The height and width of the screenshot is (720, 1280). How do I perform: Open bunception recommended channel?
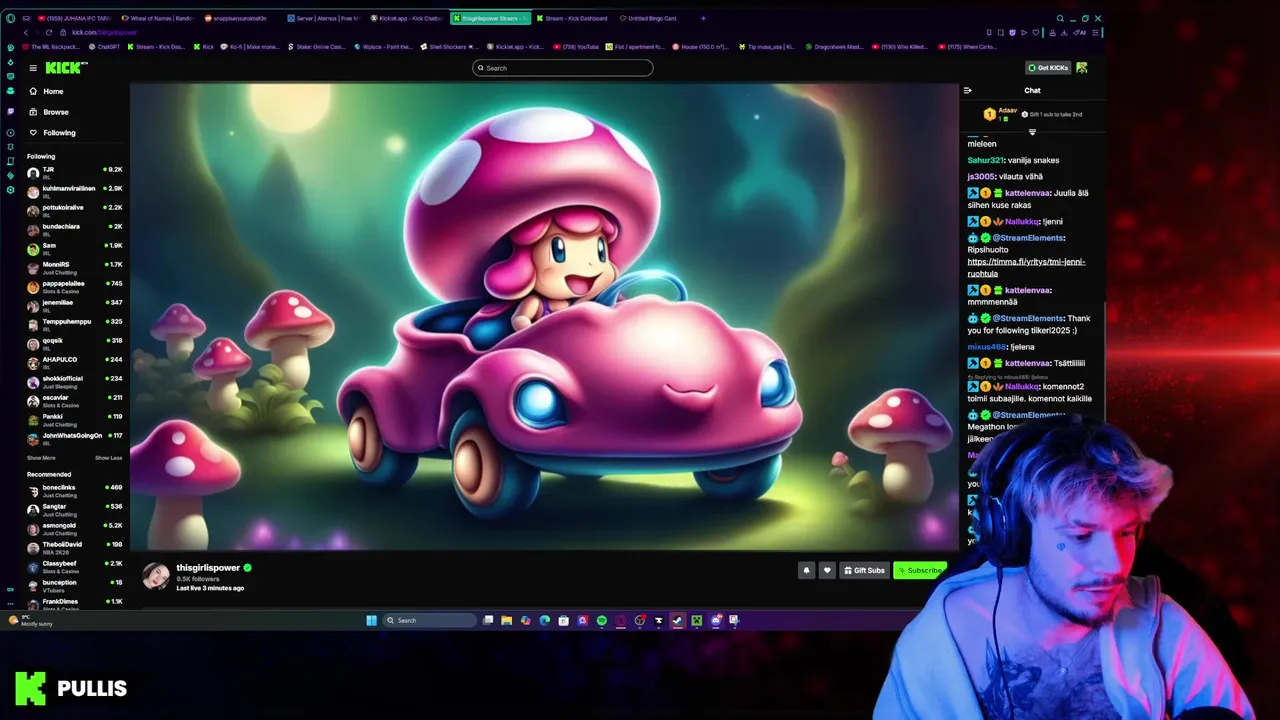coord(75,585)
